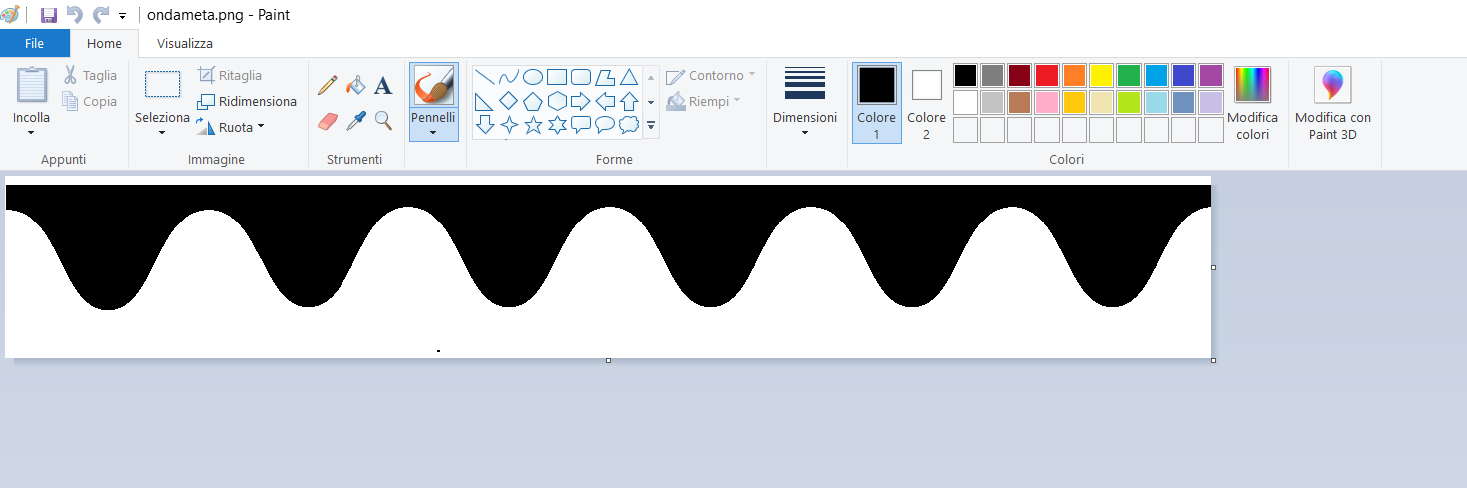Viewport: 1467px width, 488px height.
Task: Click the Save icon in title bar
Action: [48, 15]
